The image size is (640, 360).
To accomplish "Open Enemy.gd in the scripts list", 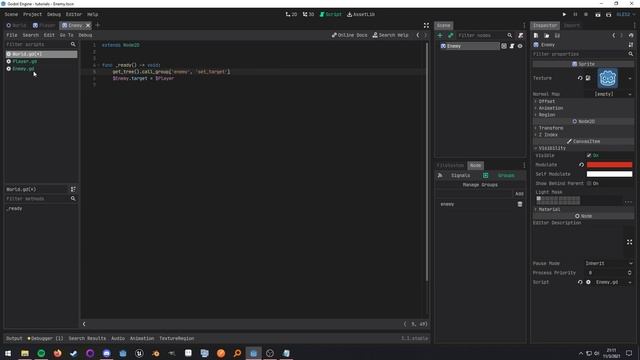I will 23,69.
